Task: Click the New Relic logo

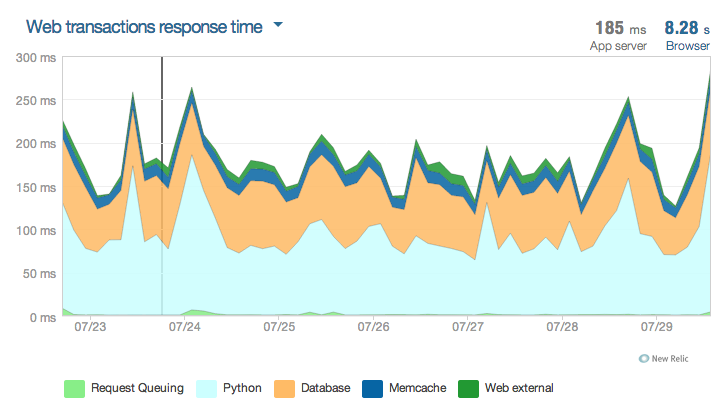Action: click(673, 357)
